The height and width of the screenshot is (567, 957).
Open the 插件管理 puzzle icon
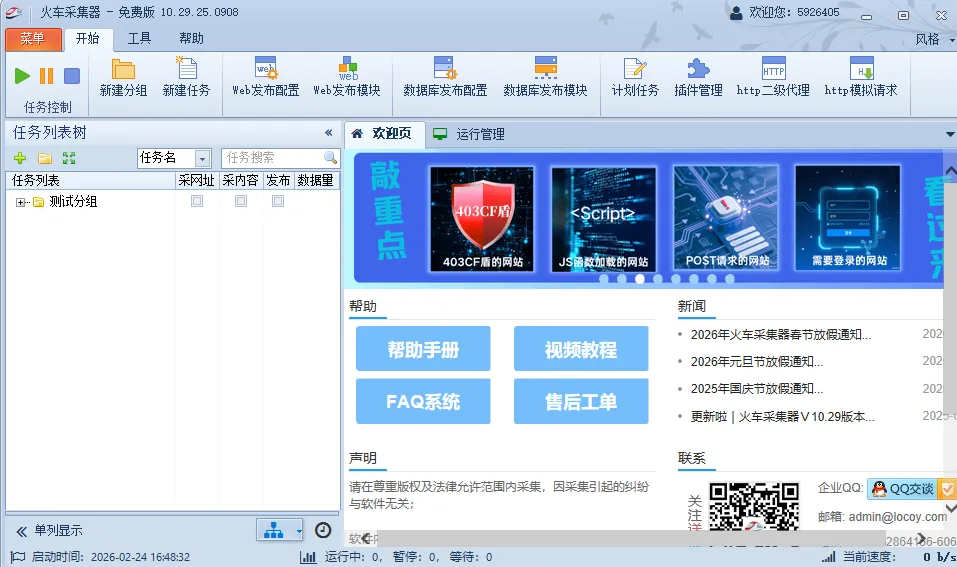click(698, 78)
